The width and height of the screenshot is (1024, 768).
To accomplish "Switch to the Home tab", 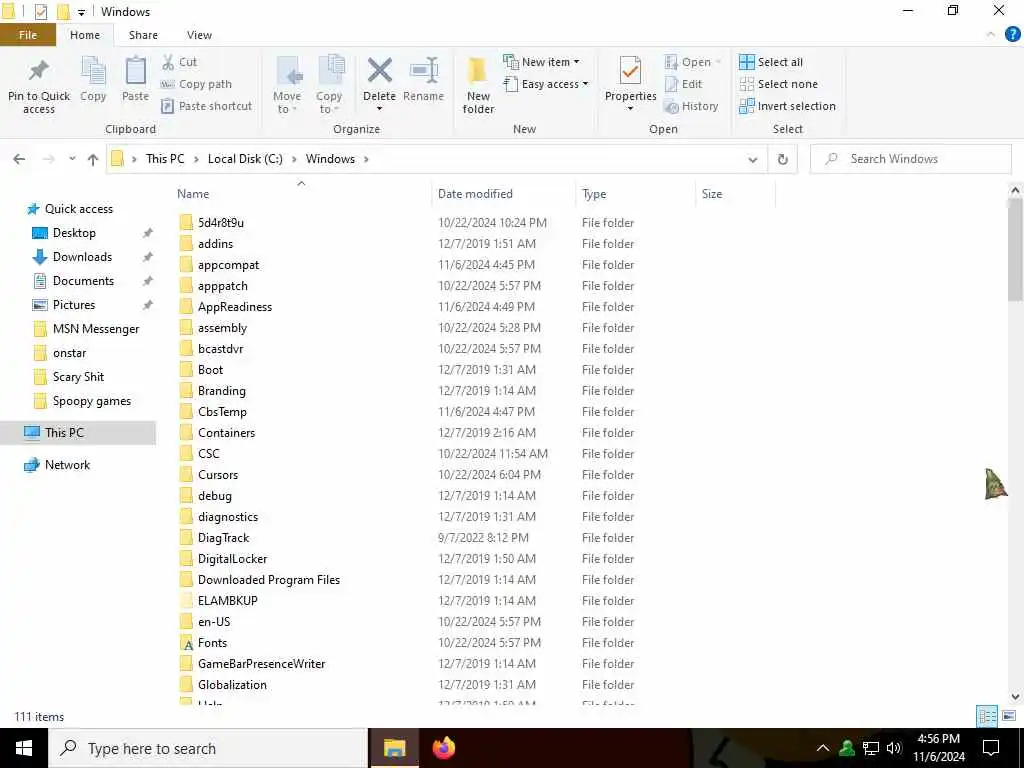I will point(85,35).
